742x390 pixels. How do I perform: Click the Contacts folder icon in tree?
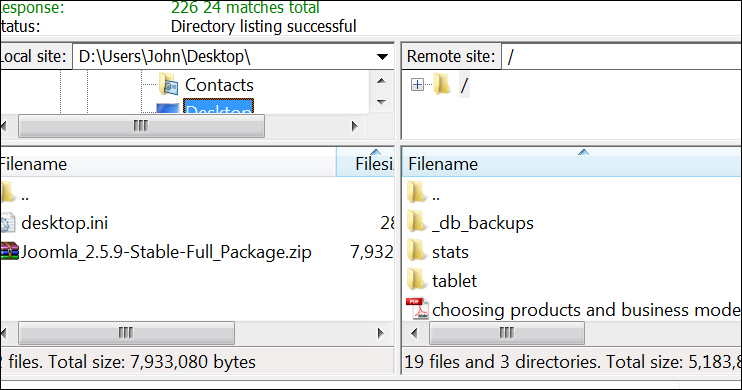pos(168,85)
